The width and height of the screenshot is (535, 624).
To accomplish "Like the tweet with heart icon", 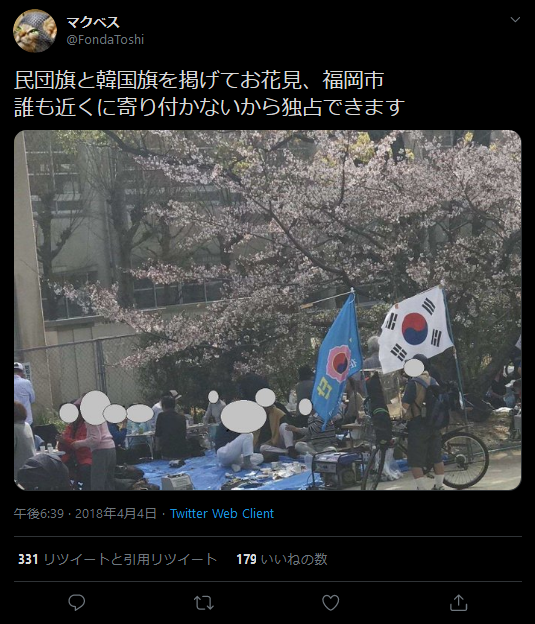I will tap(330, 603).
